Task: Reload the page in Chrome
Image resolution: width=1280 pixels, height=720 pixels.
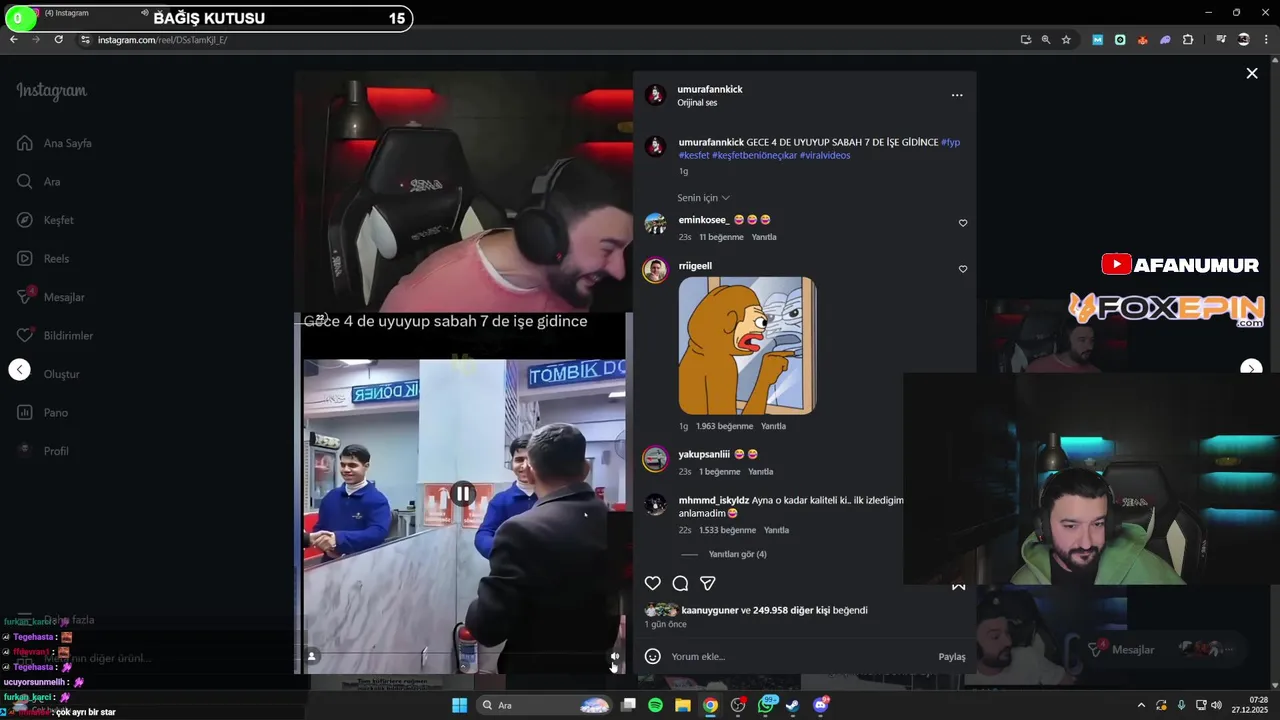Action: click(59, 40)
